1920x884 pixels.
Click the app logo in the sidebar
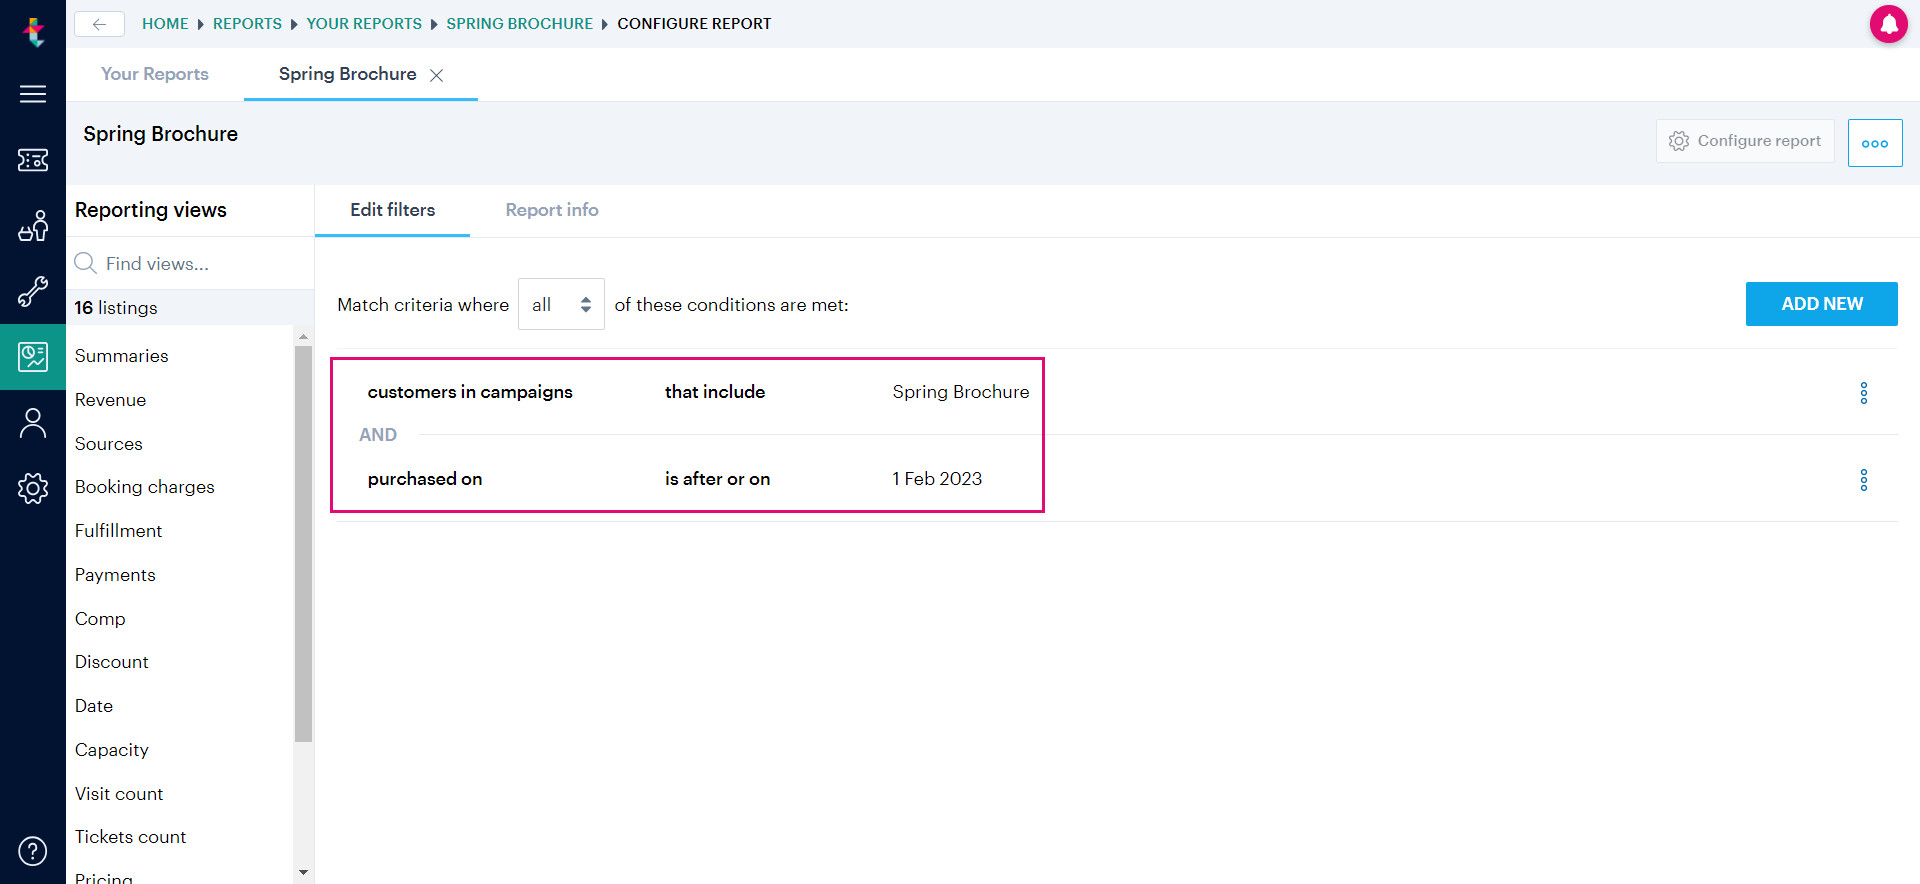pyautogui.click(x=34, y=32)
